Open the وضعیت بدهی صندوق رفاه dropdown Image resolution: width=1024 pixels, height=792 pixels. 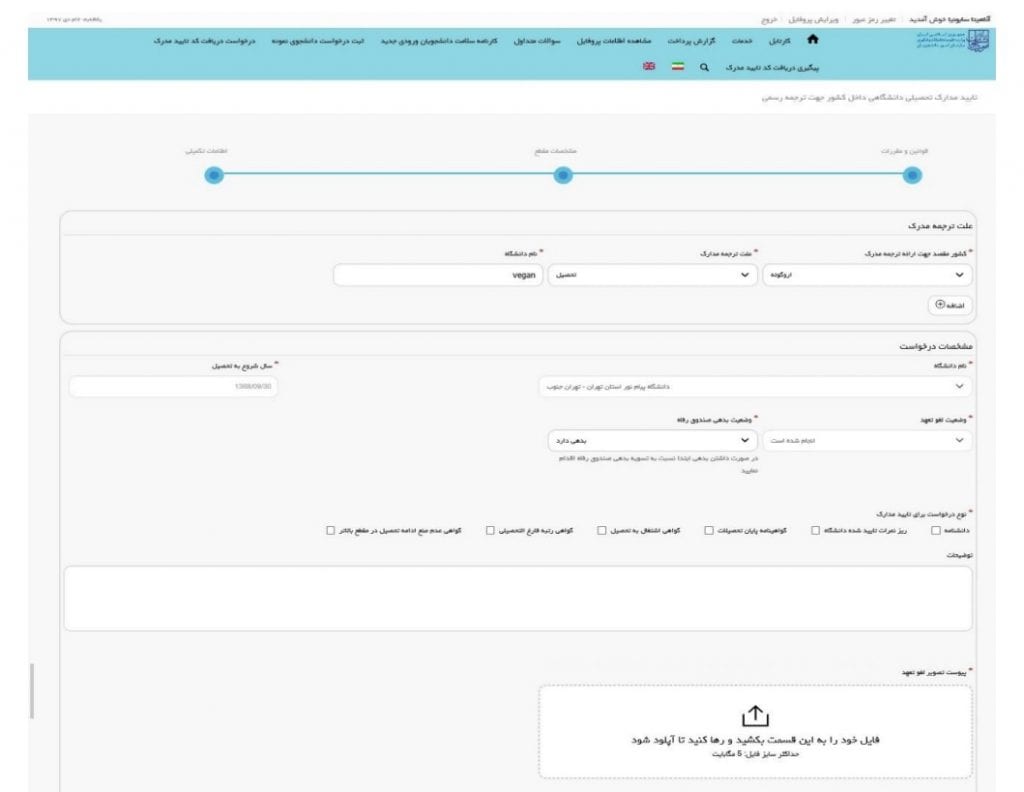pos(651,440)
